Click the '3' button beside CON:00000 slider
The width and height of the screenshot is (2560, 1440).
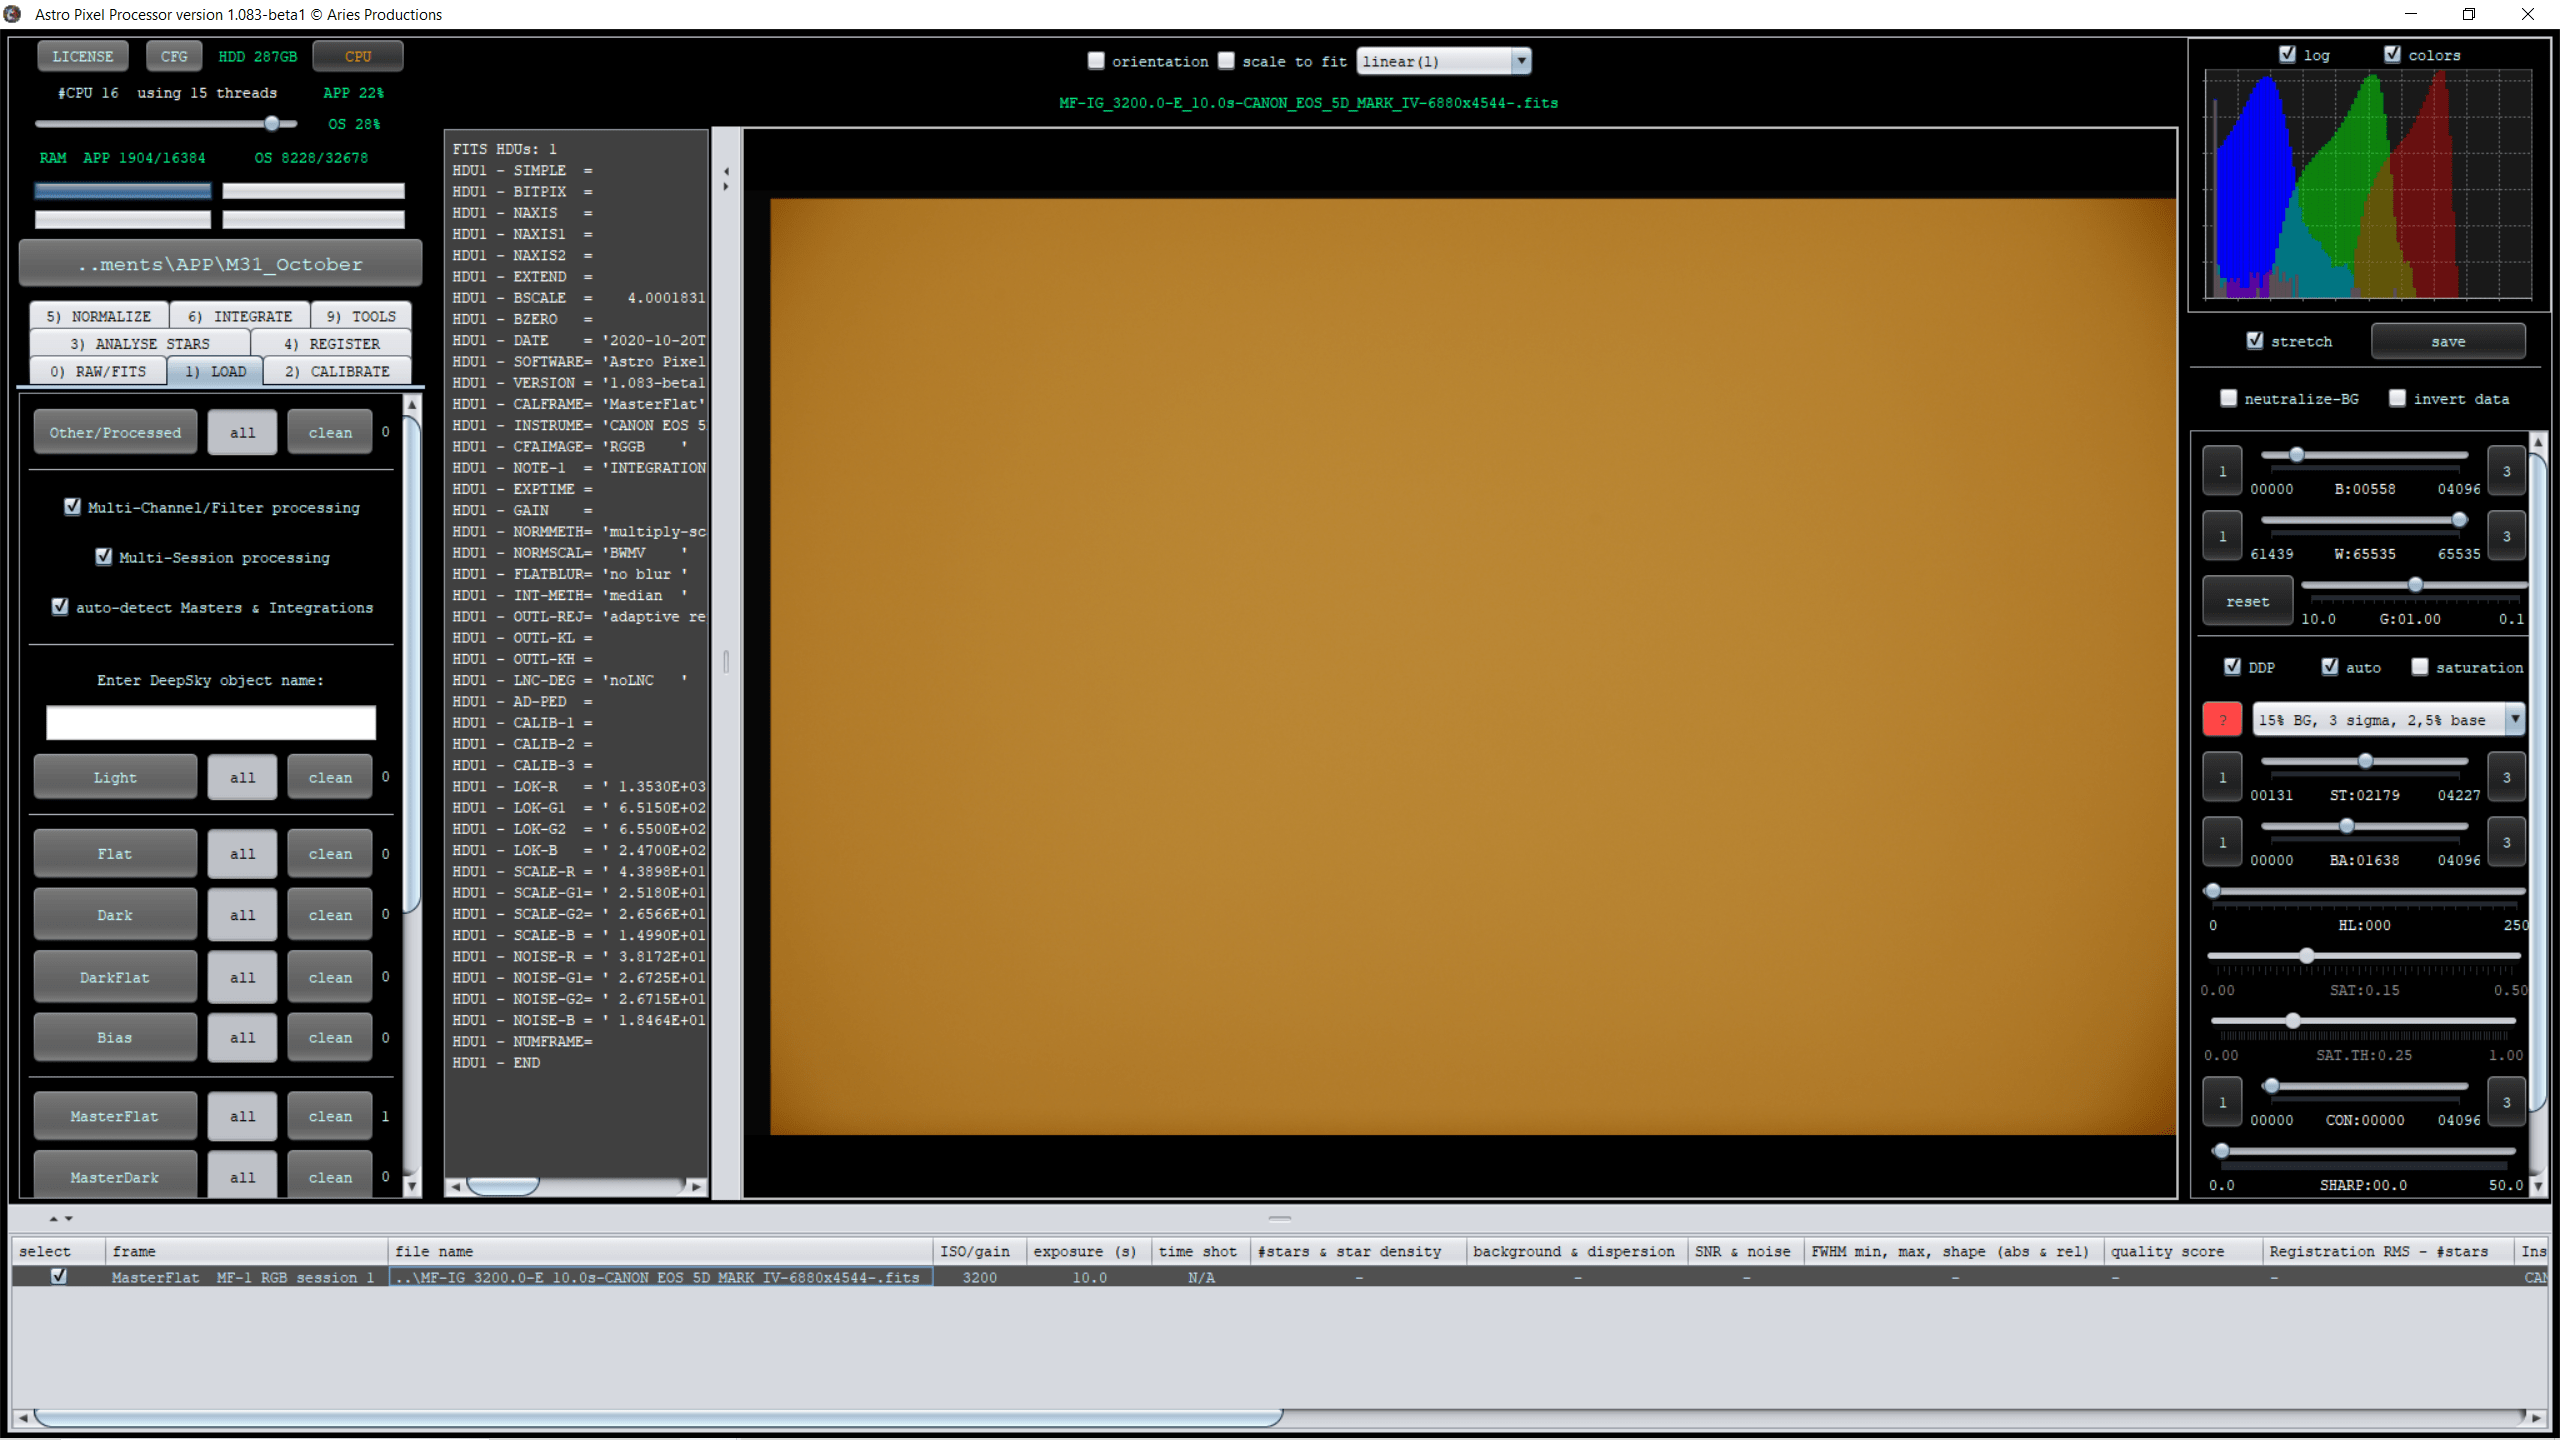pyautogui.click(x=2506, y=1102)
